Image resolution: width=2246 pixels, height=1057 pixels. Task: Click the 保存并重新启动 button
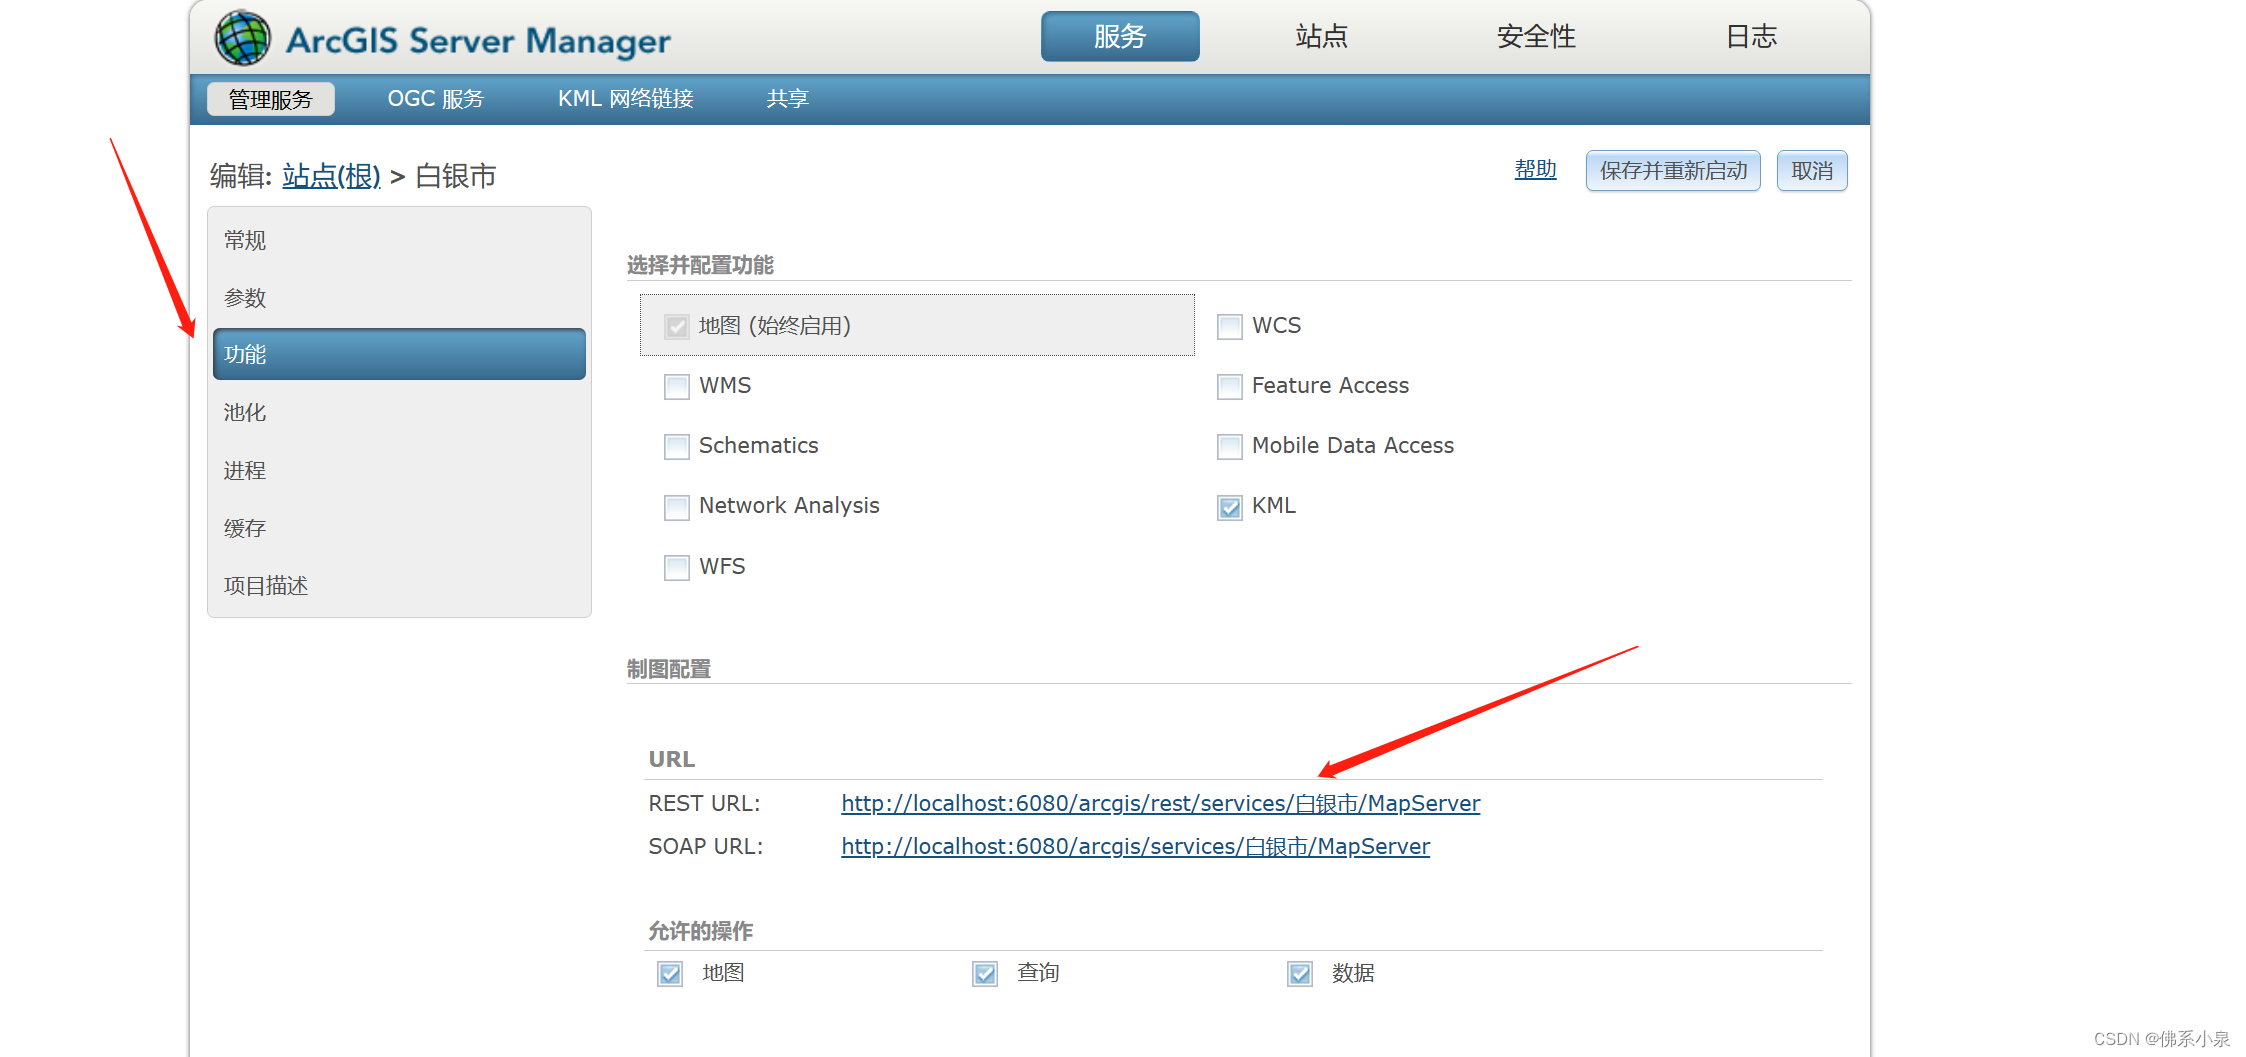point(1672,170)
